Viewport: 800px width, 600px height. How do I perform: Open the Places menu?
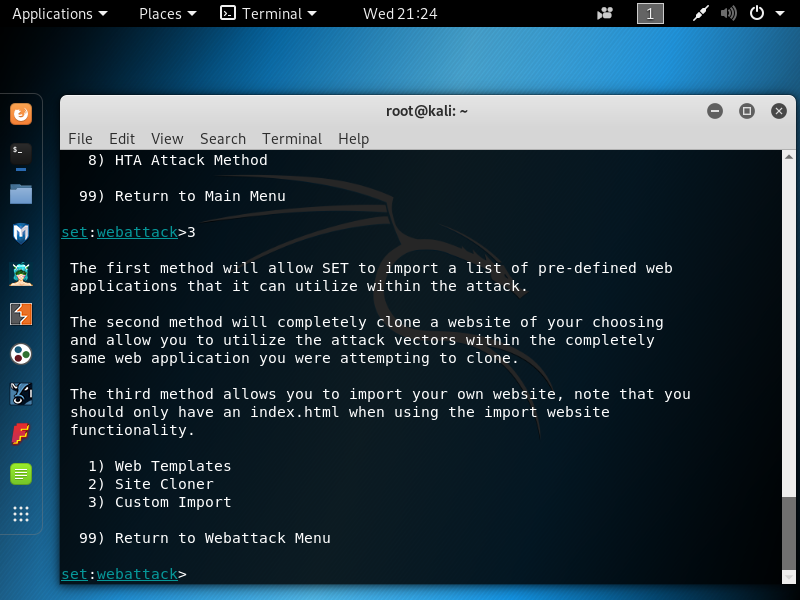pyautogui.click(x=167, y=14)
